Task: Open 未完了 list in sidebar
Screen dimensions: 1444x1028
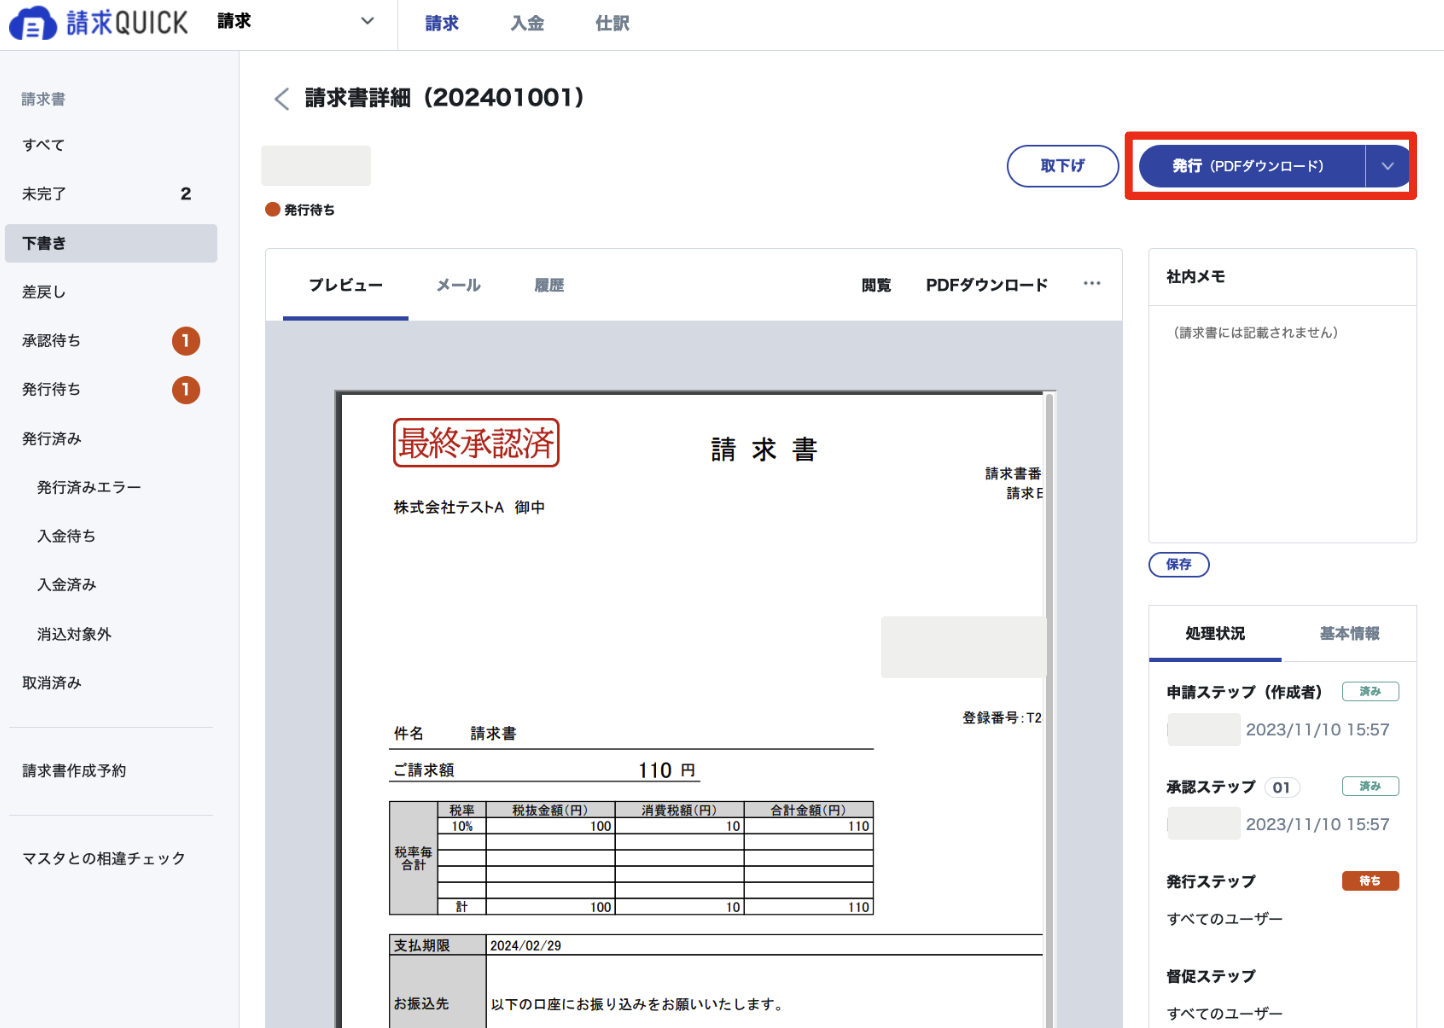Action: [111, 194]
